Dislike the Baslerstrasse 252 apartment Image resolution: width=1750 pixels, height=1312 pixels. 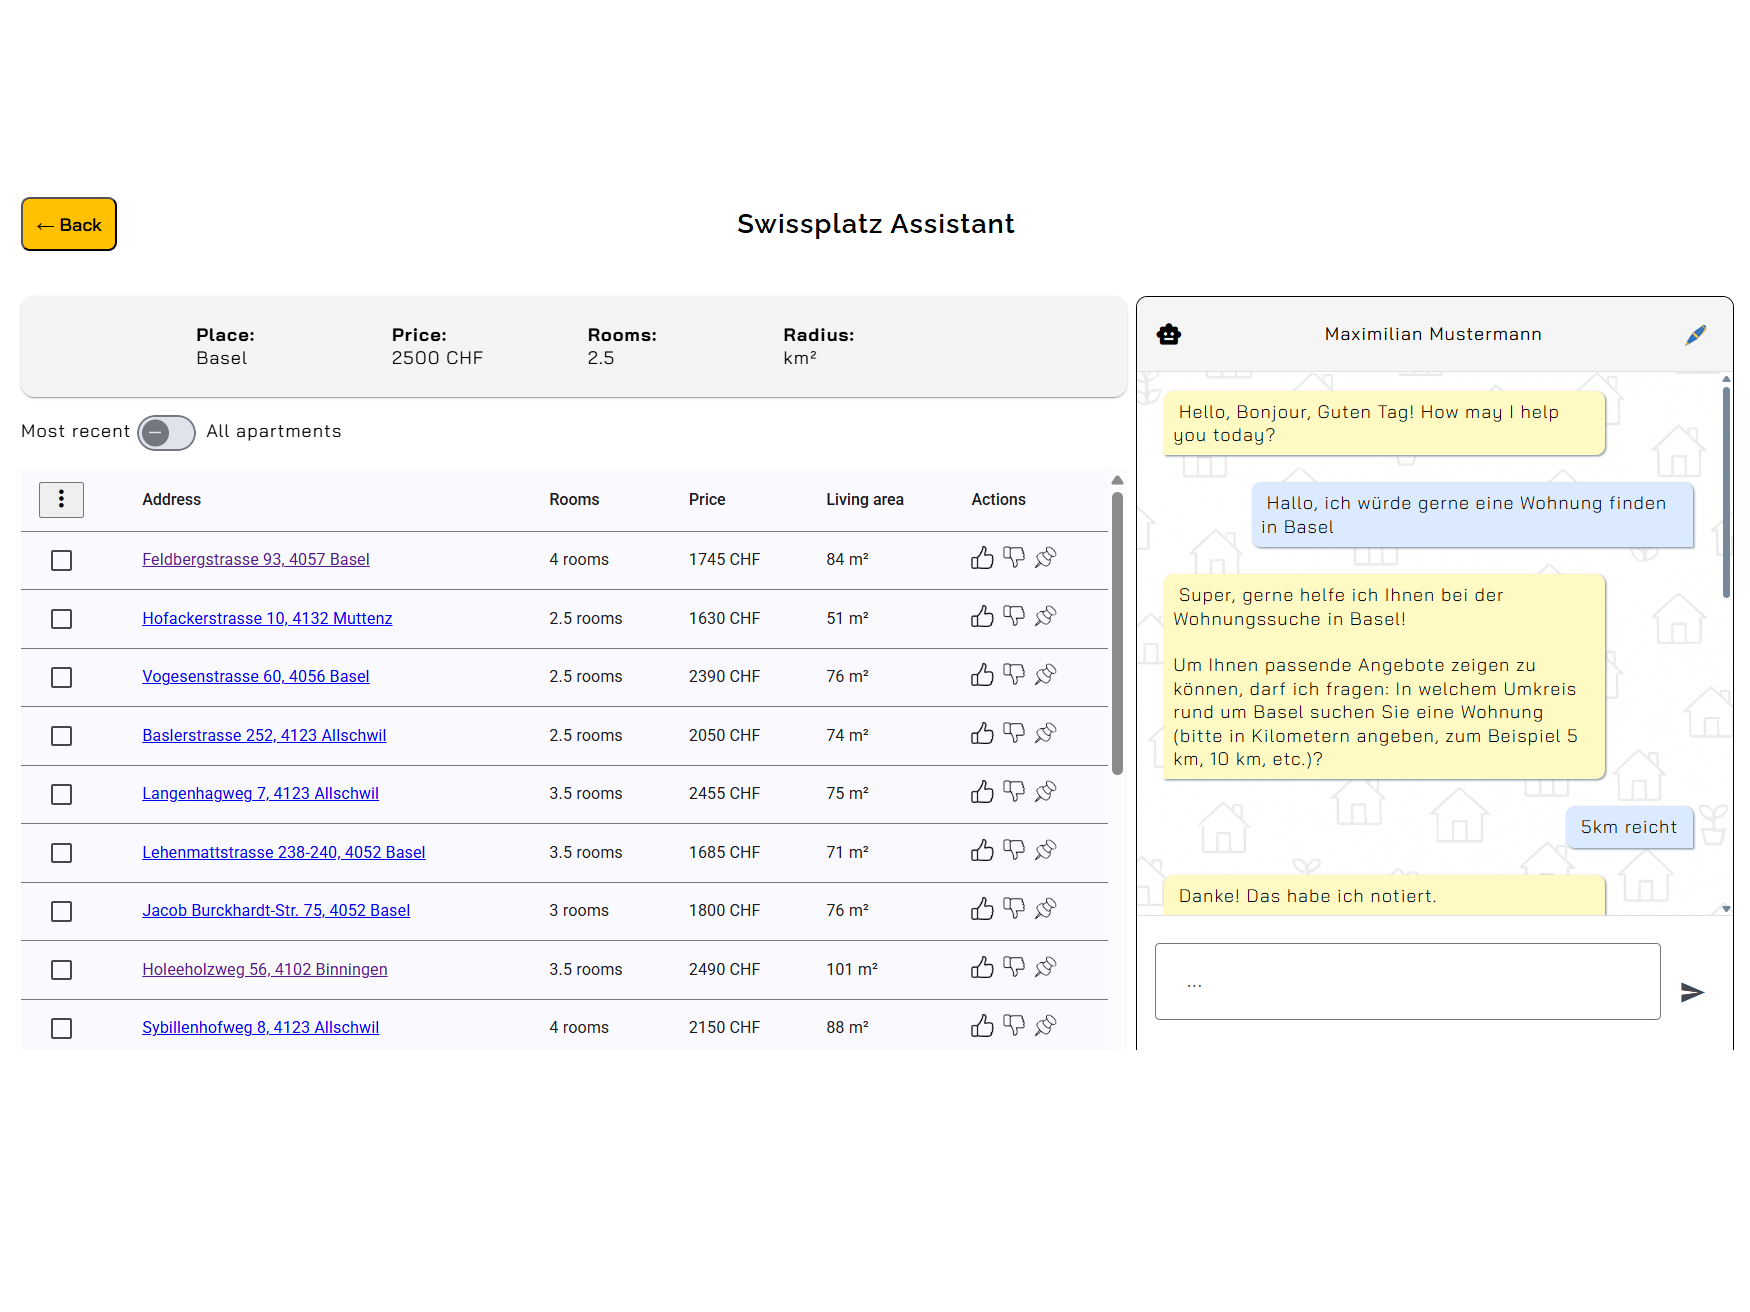click(x=1014, y=734)
